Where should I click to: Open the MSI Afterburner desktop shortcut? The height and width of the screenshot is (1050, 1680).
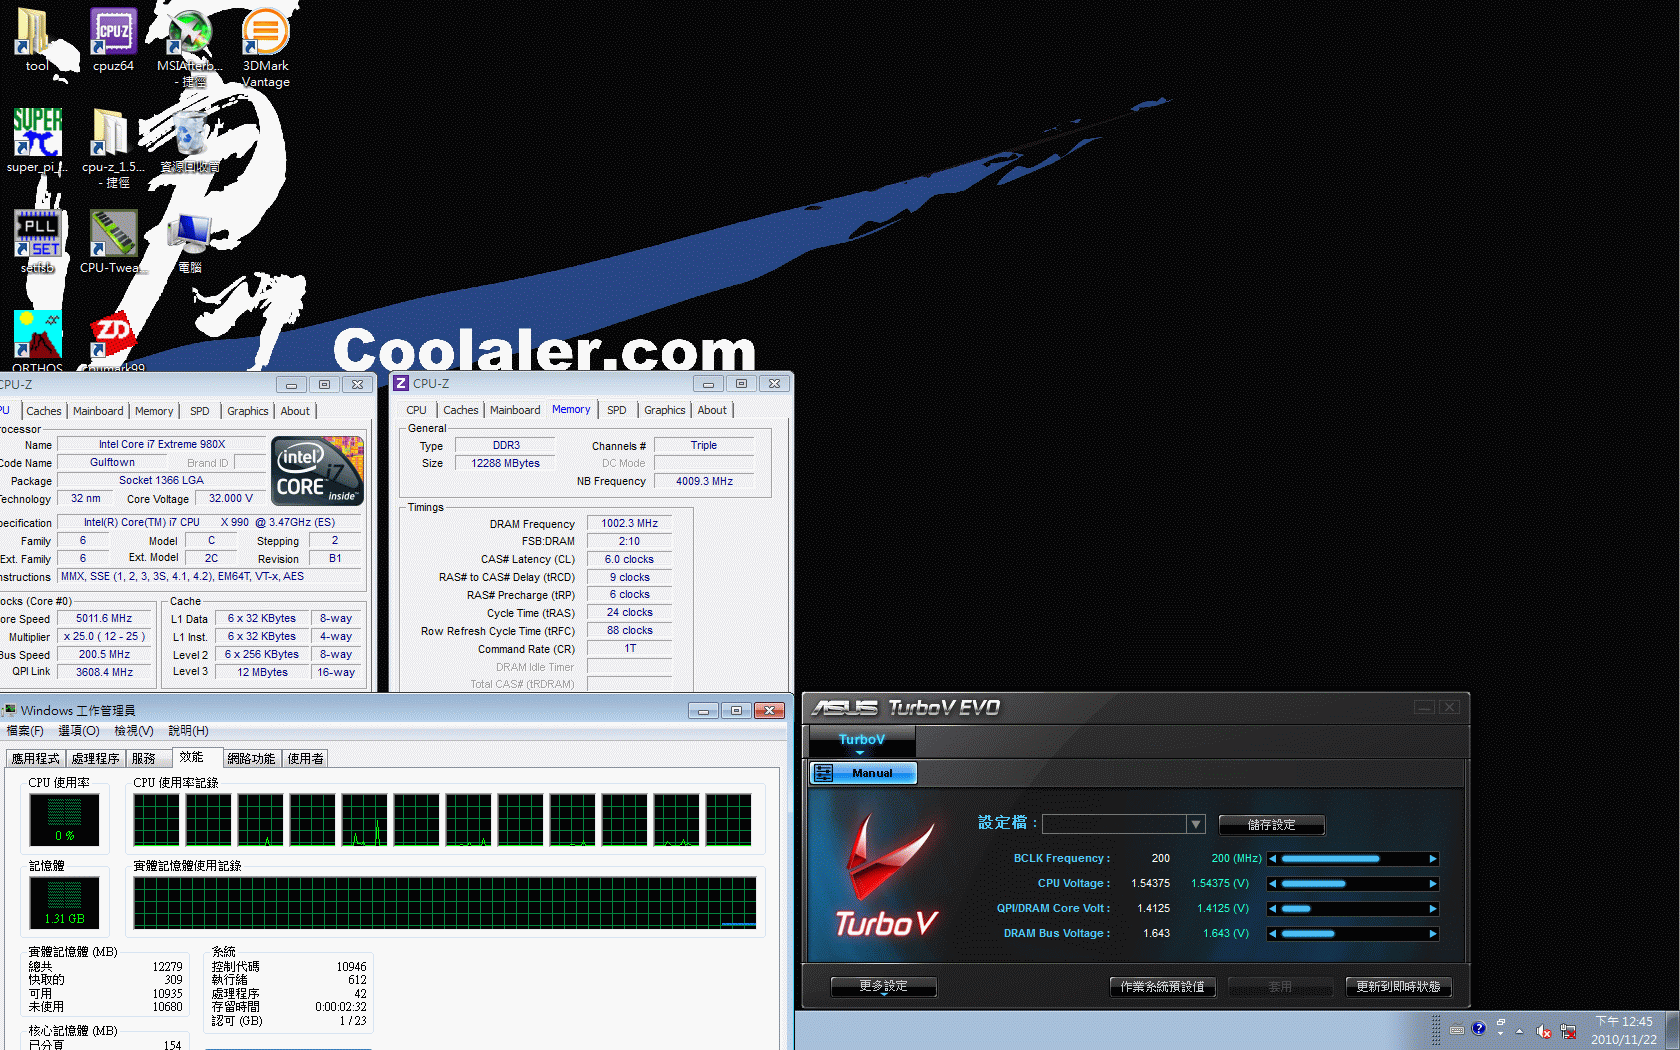click(x=189, y=48)
